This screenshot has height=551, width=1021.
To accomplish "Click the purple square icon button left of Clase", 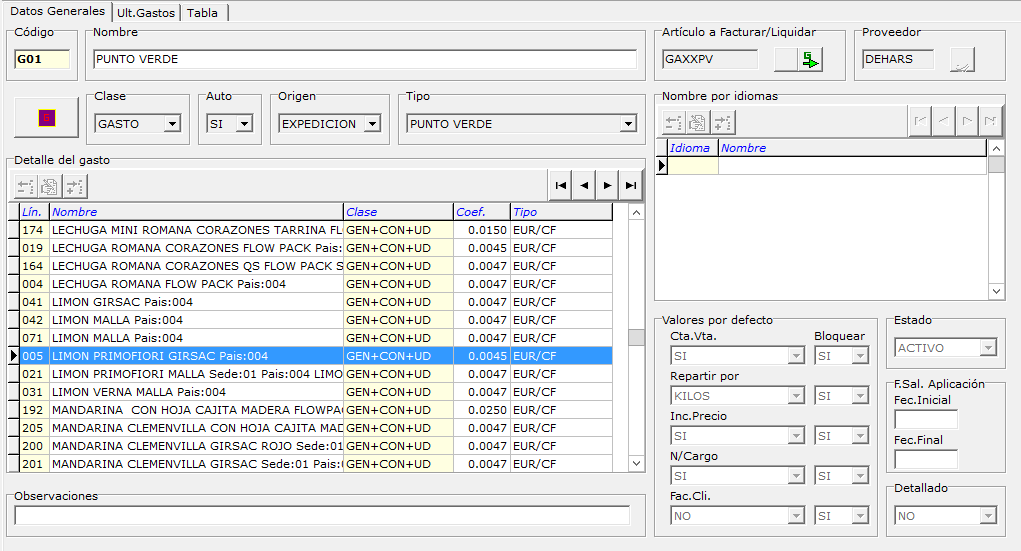I will pyautogui.click(x=46, y=119).
